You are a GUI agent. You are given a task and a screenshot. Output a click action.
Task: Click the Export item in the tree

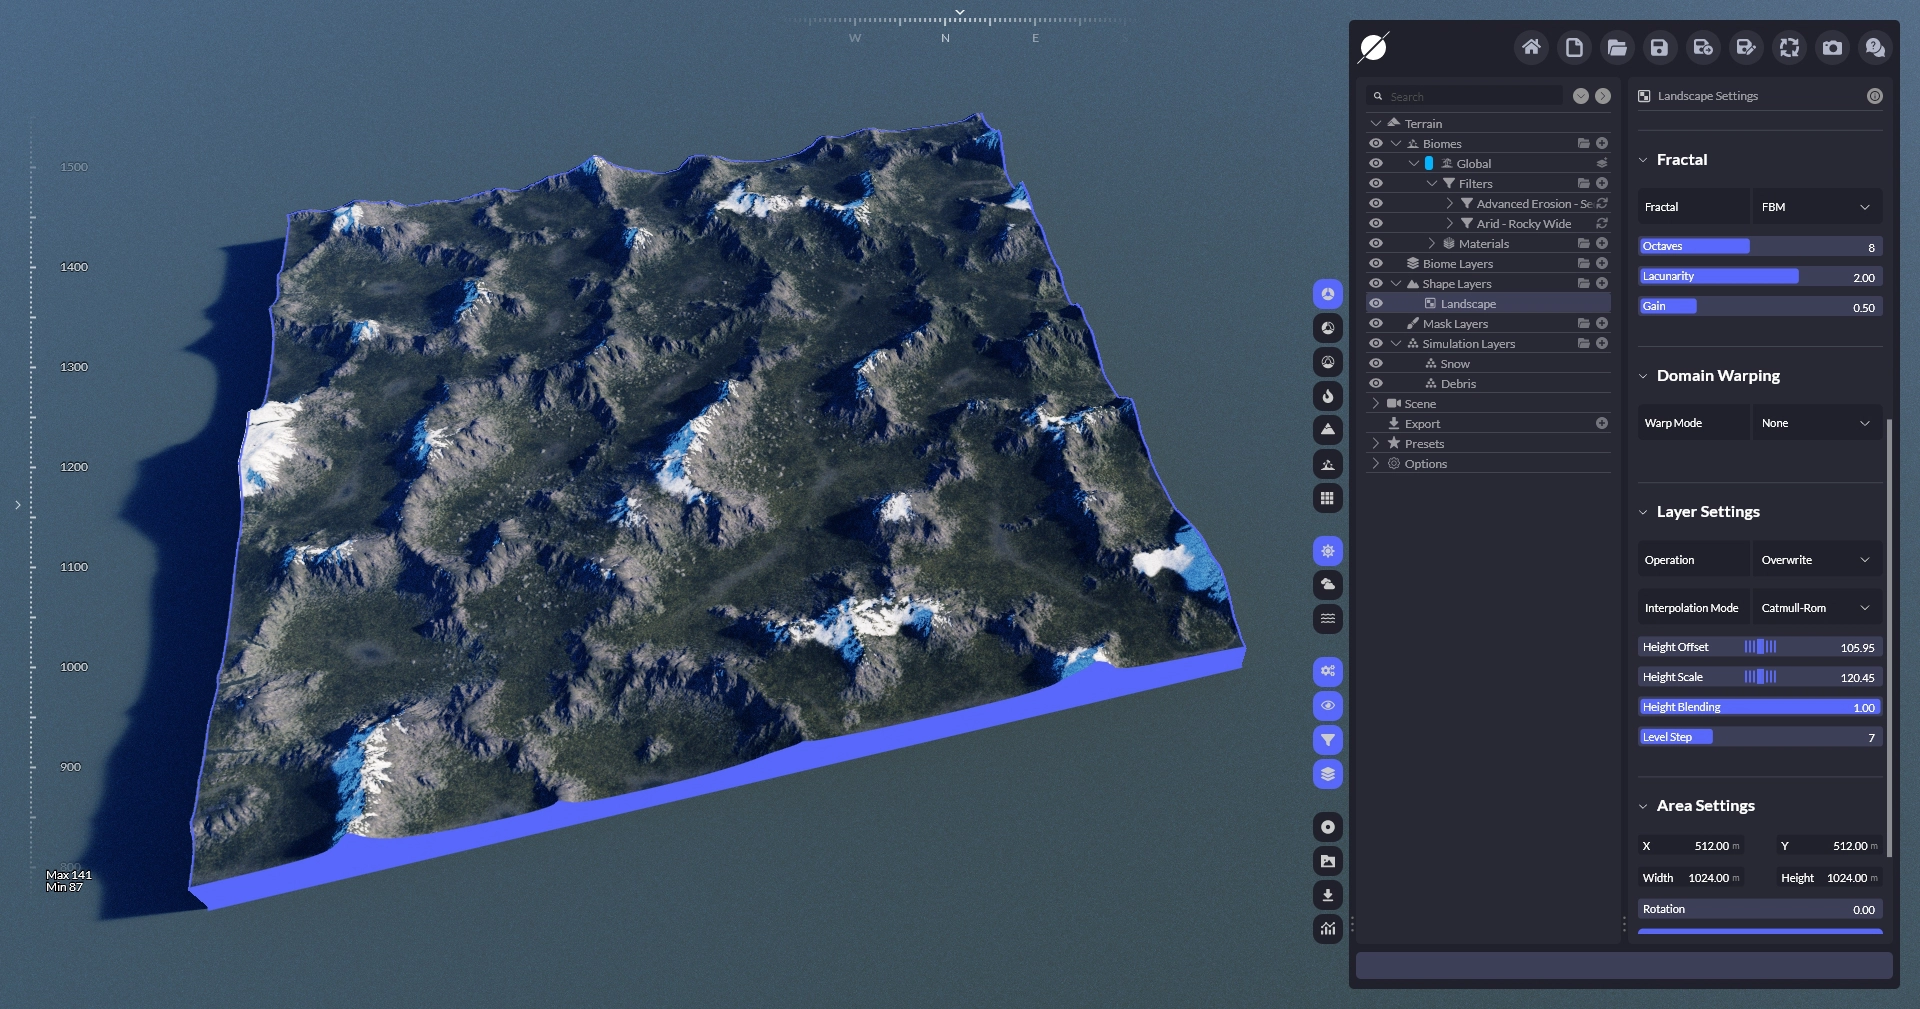click(x=1422, y=424)
